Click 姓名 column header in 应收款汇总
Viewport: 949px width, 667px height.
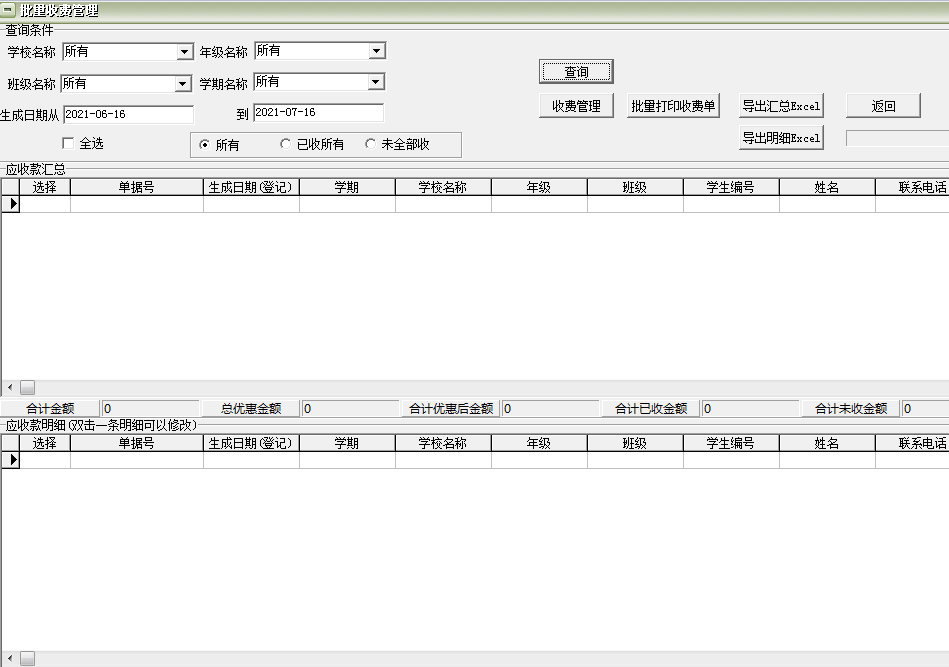tap(827, 188)
